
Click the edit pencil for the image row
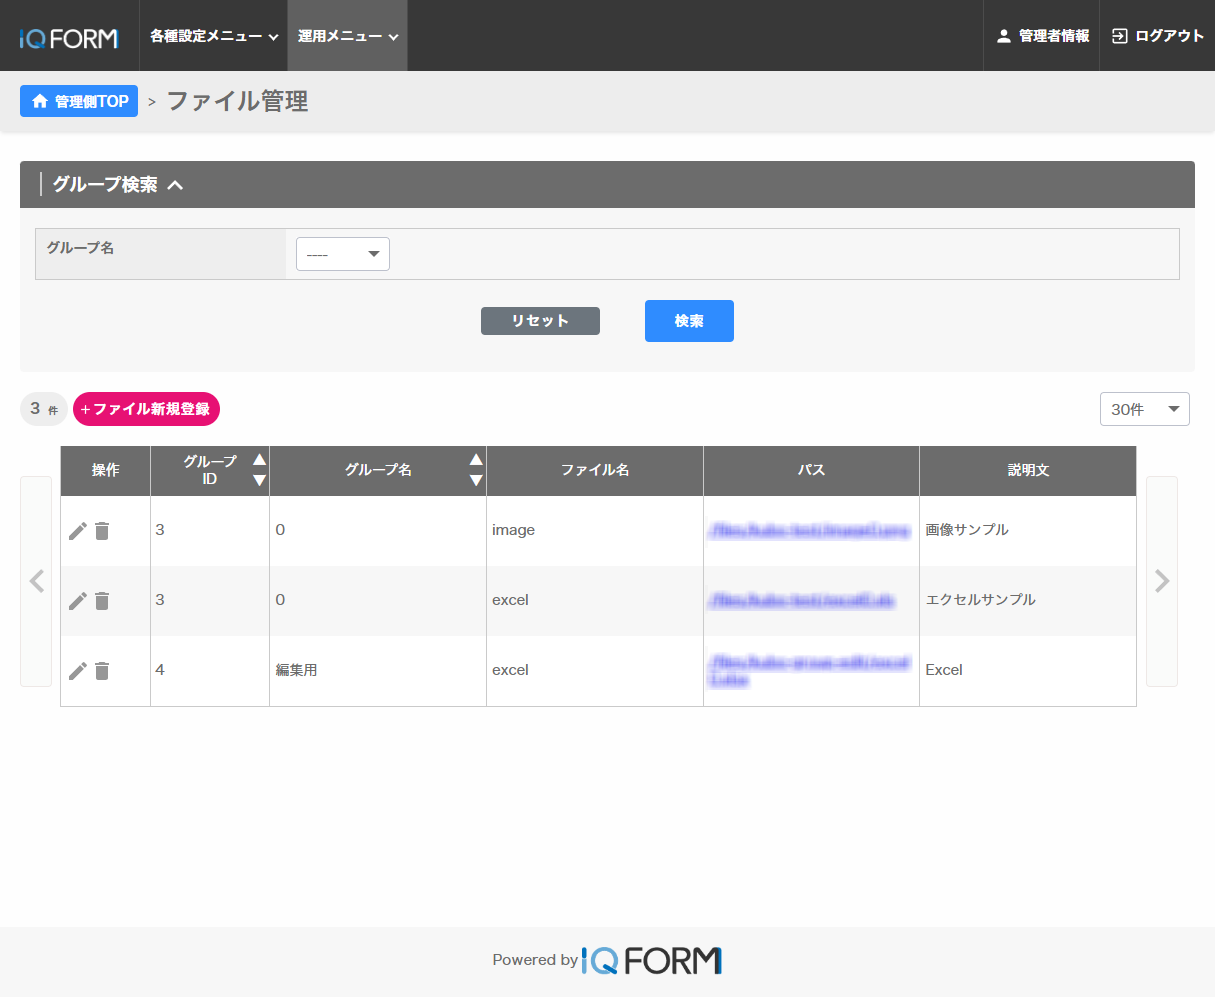tap(77, 531)
